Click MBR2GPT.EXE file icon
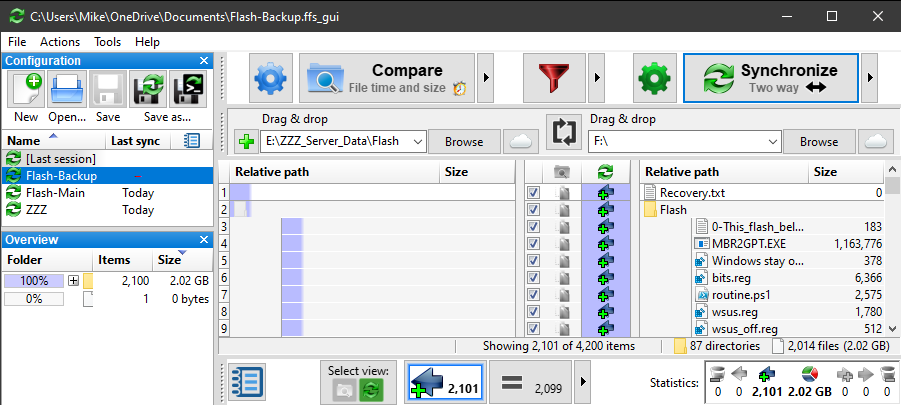The image size is (901, 405). 701,244
